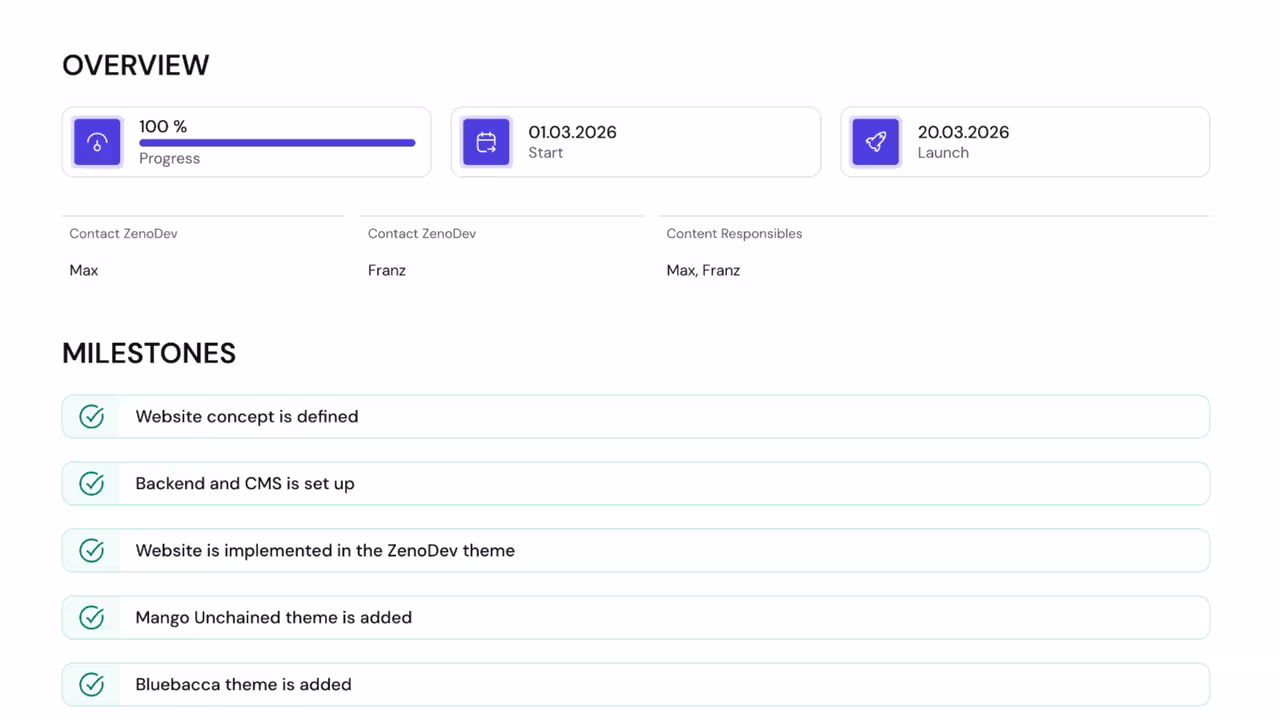Select the "01.03.2026" Start date card
This screenshot has width=1280, height=720.
click(636, 141)
